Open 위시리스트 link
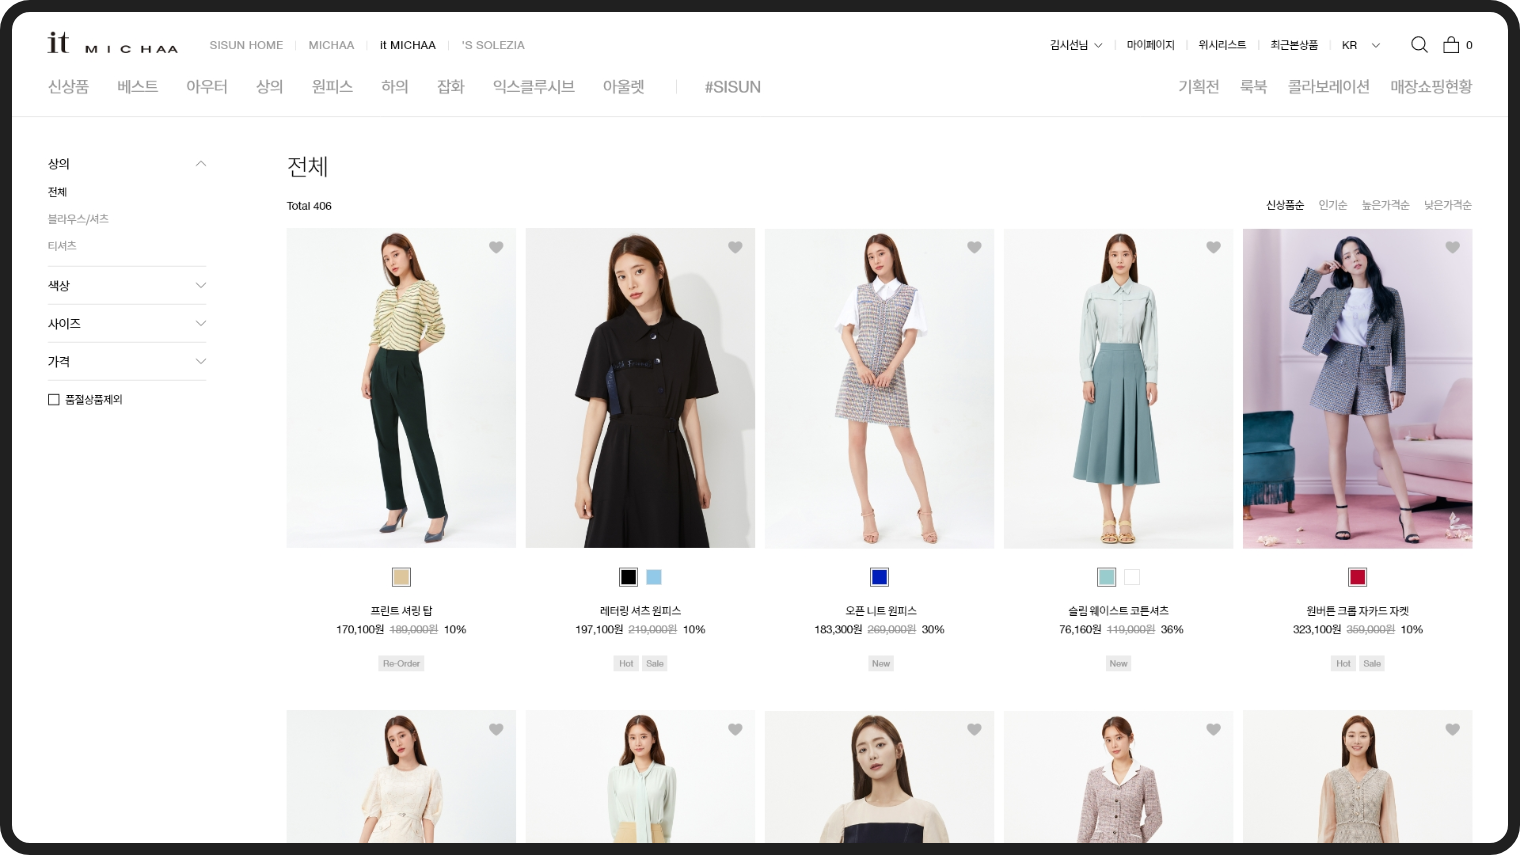Image resolution: width=1520 pixels, height=855 pixels. pyautogui.click(x=1222, y=45)
